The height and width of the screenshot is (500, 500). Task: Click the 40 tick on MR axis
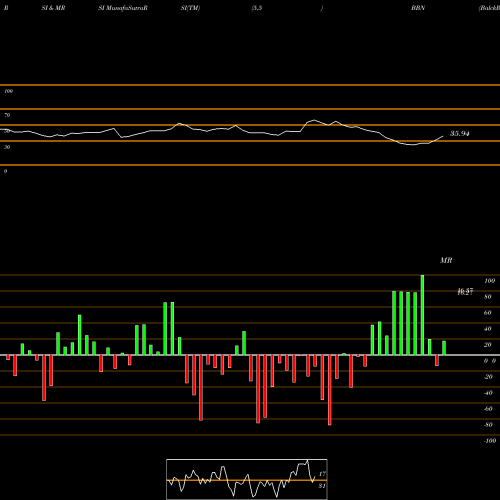(488, 329)
